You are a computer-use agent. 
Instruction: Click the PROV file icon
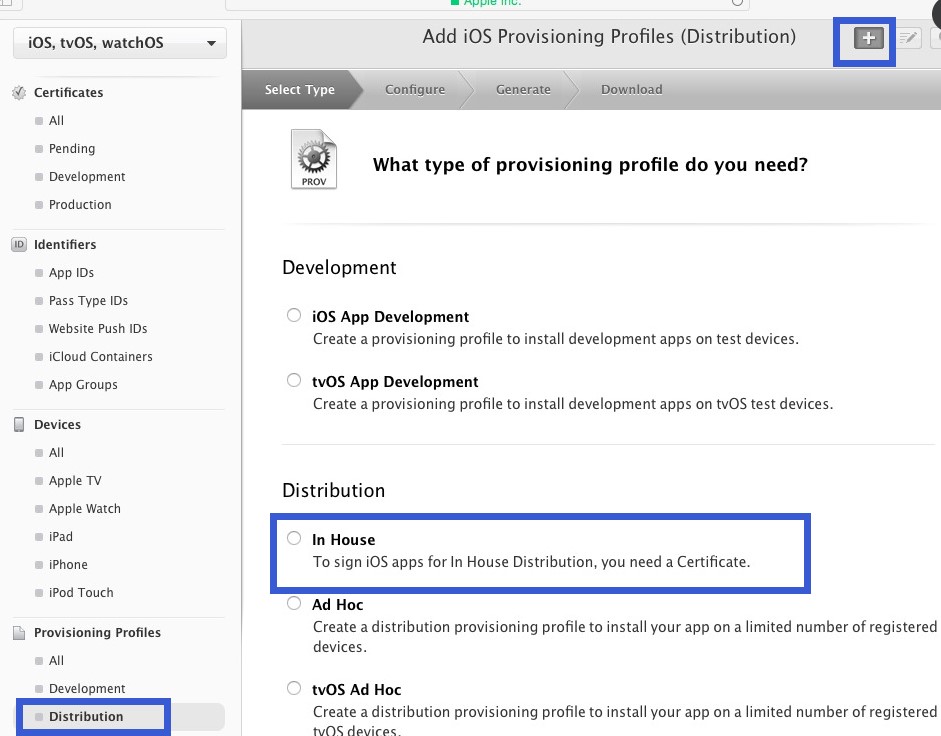coord(314,160)
